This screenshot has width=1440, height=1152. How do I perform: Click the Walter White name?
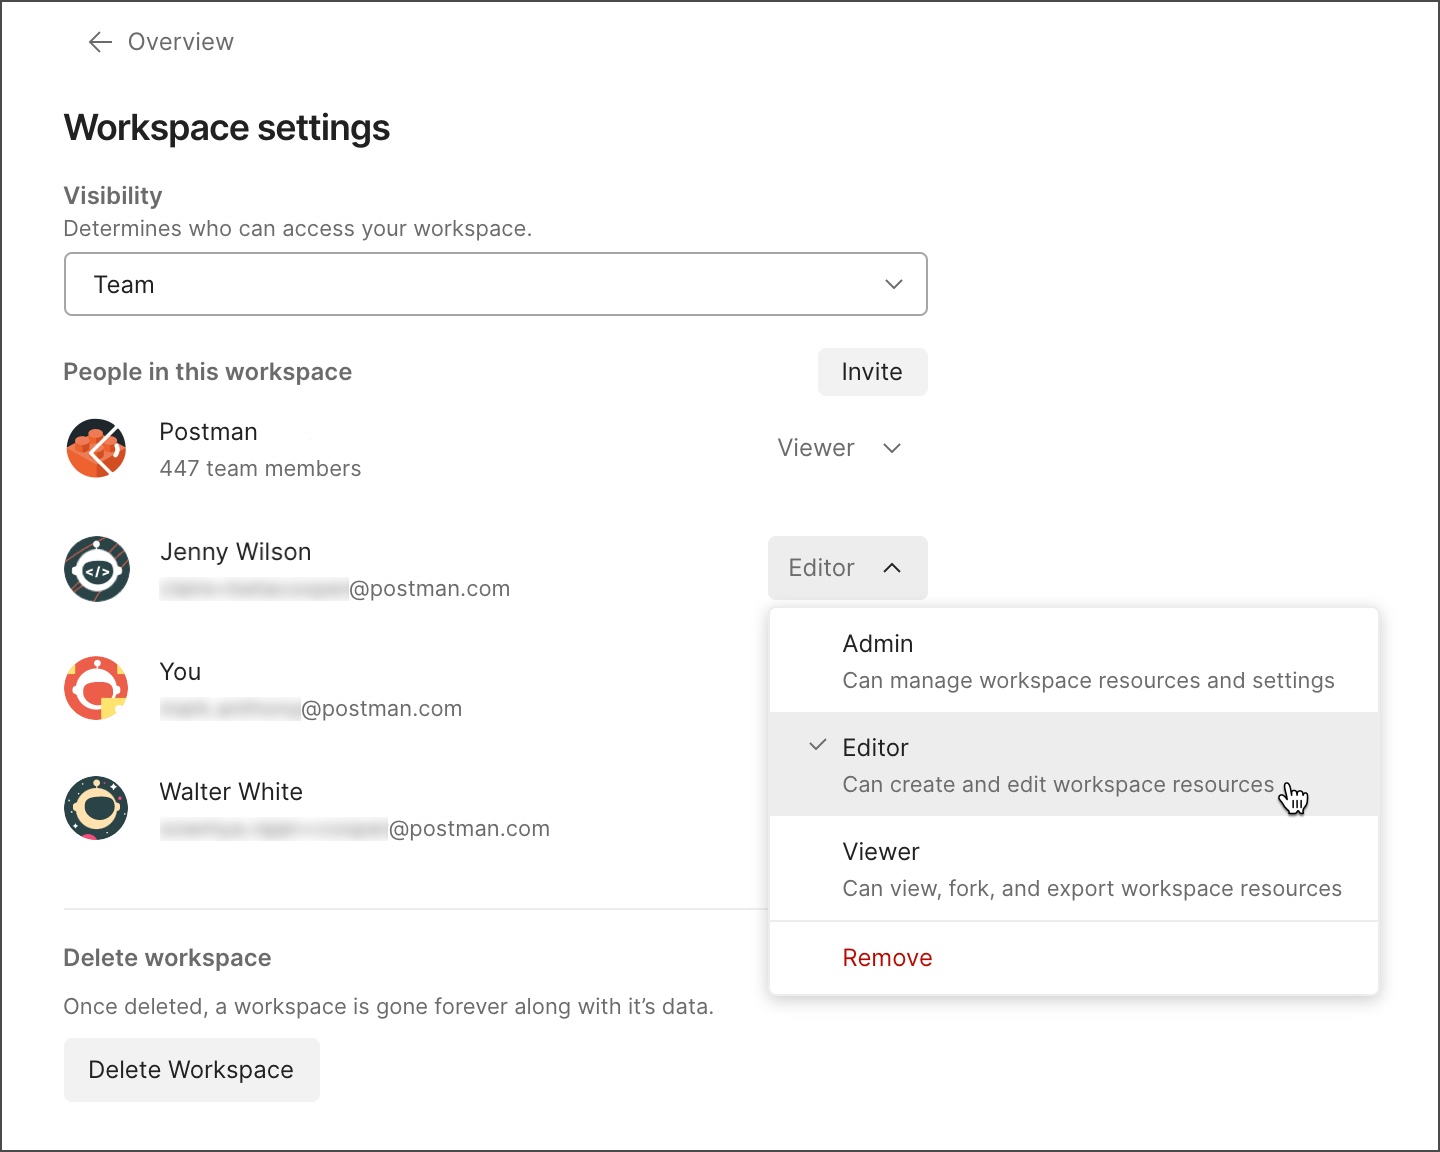pyautogui.click(x=231, y=792)
